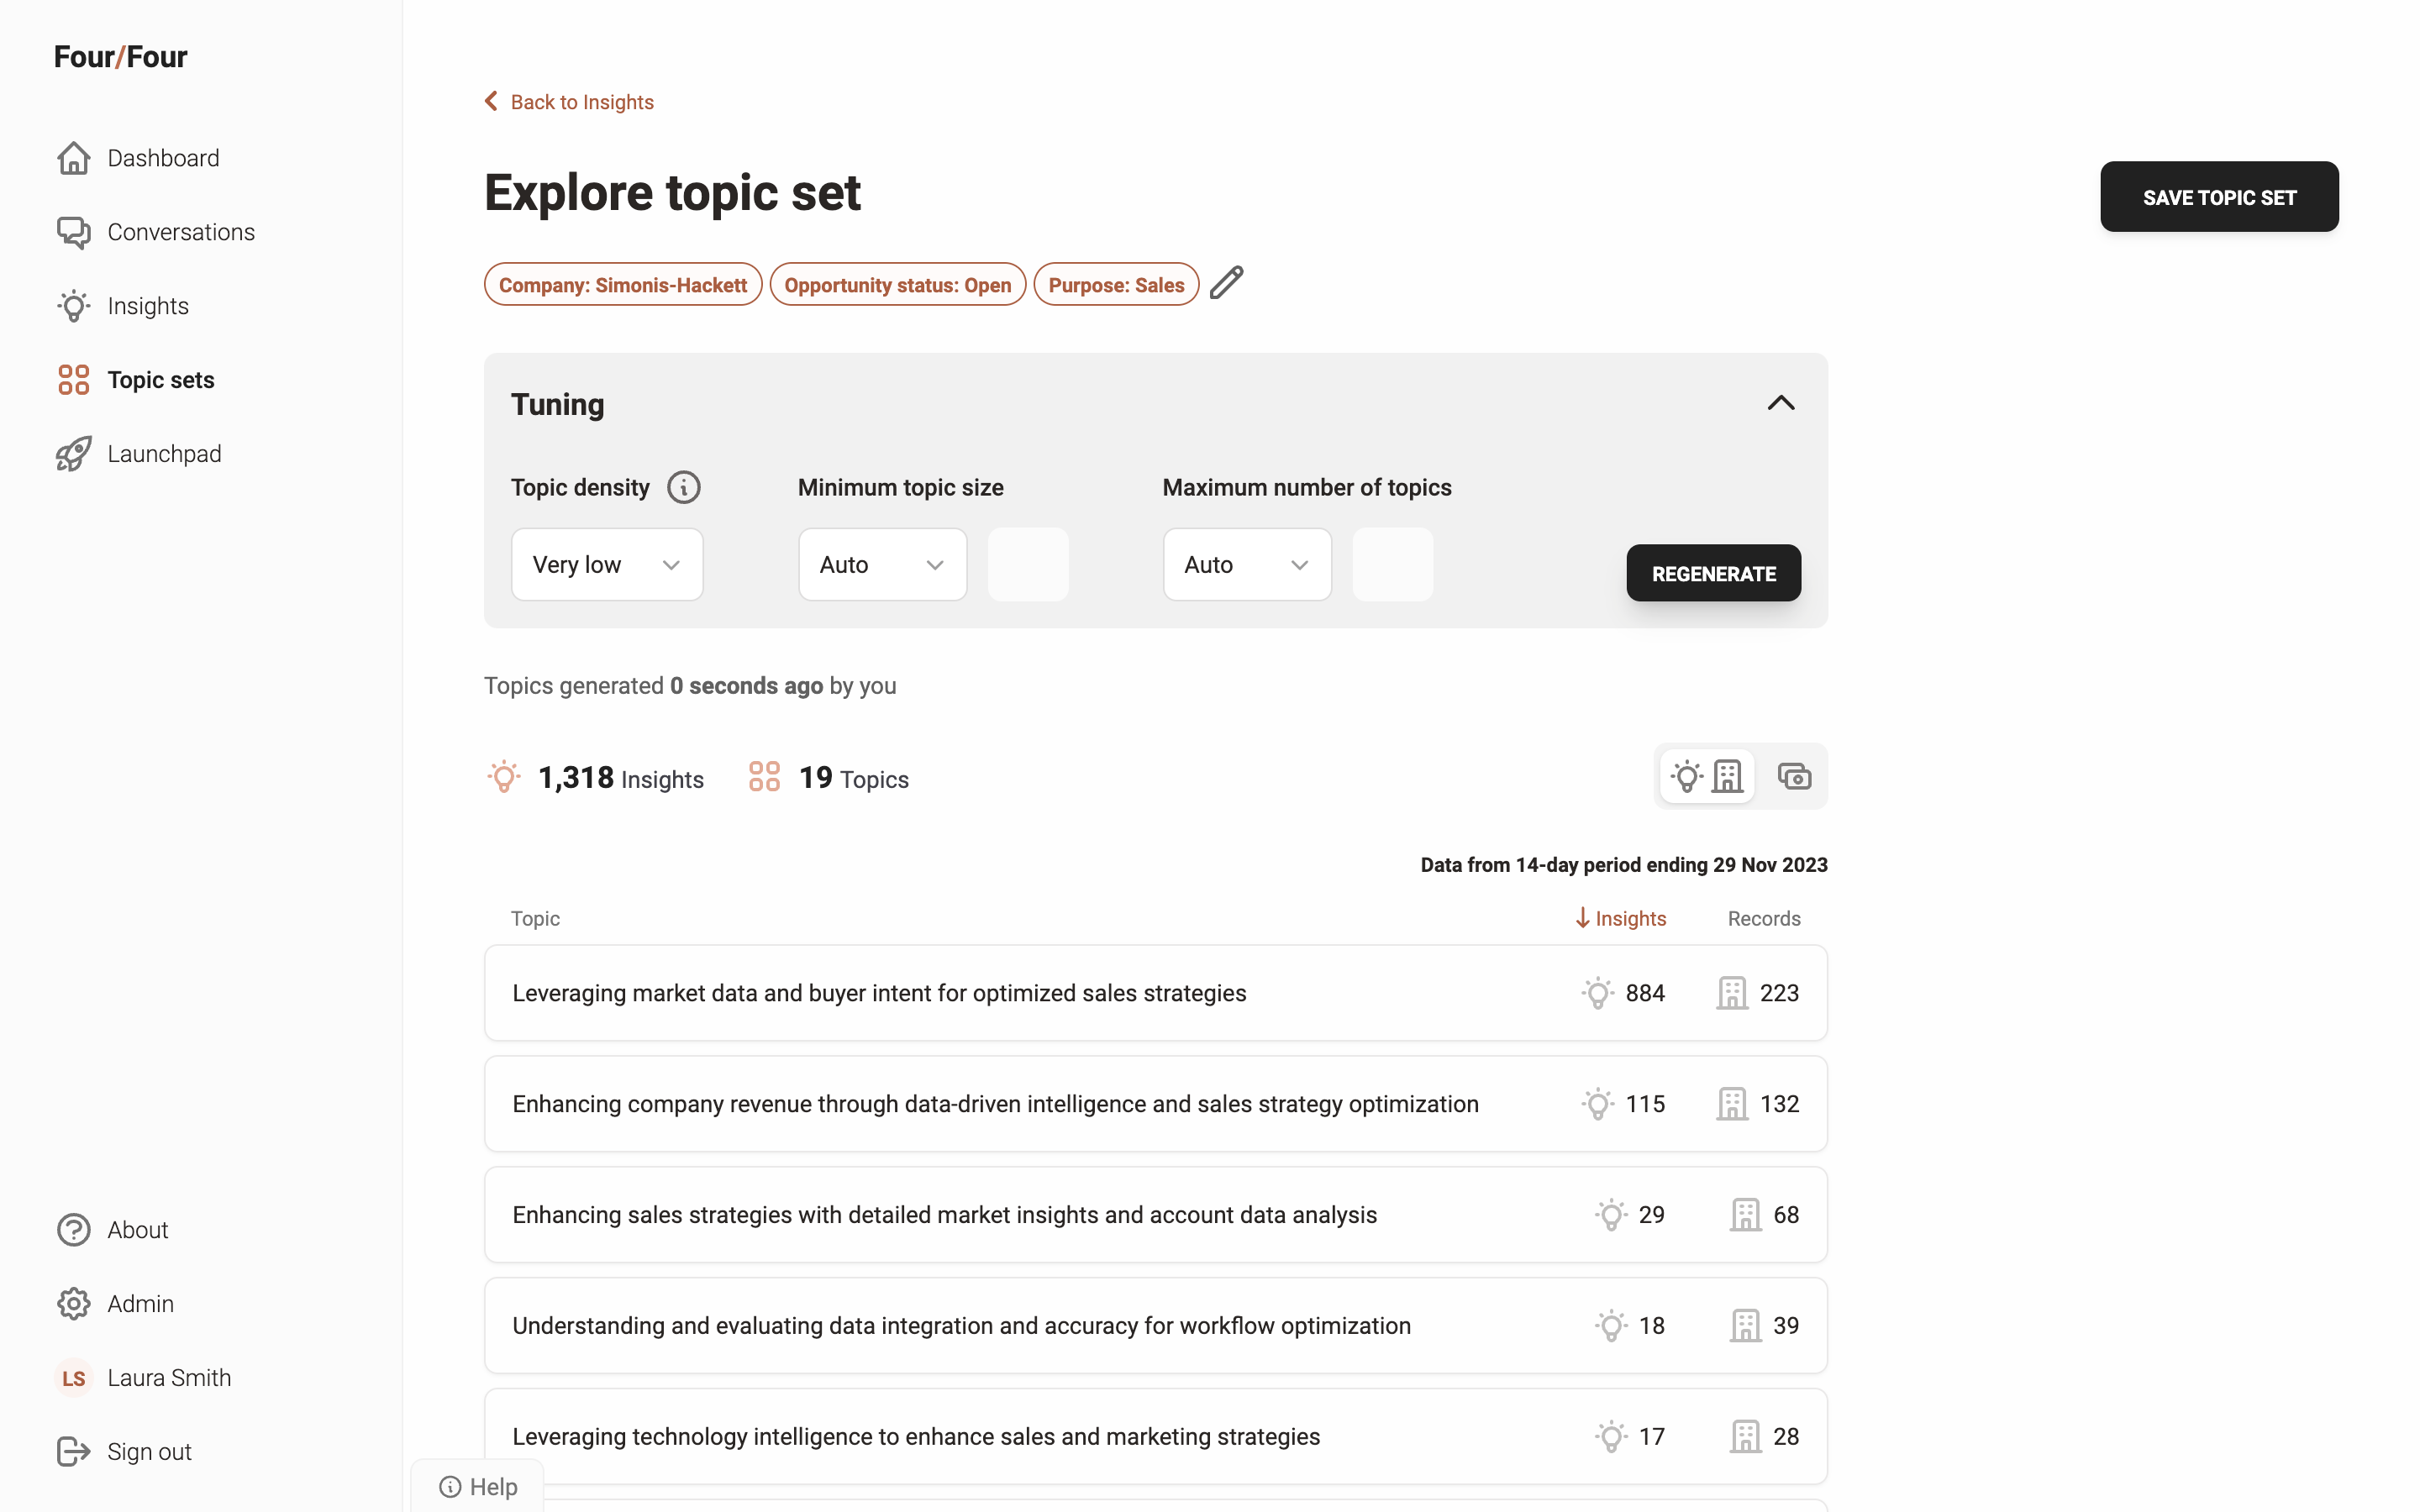2420x1512 pixels.
Task: Open the Minimum topic size dropdown
Action: (x=882, y=565)
